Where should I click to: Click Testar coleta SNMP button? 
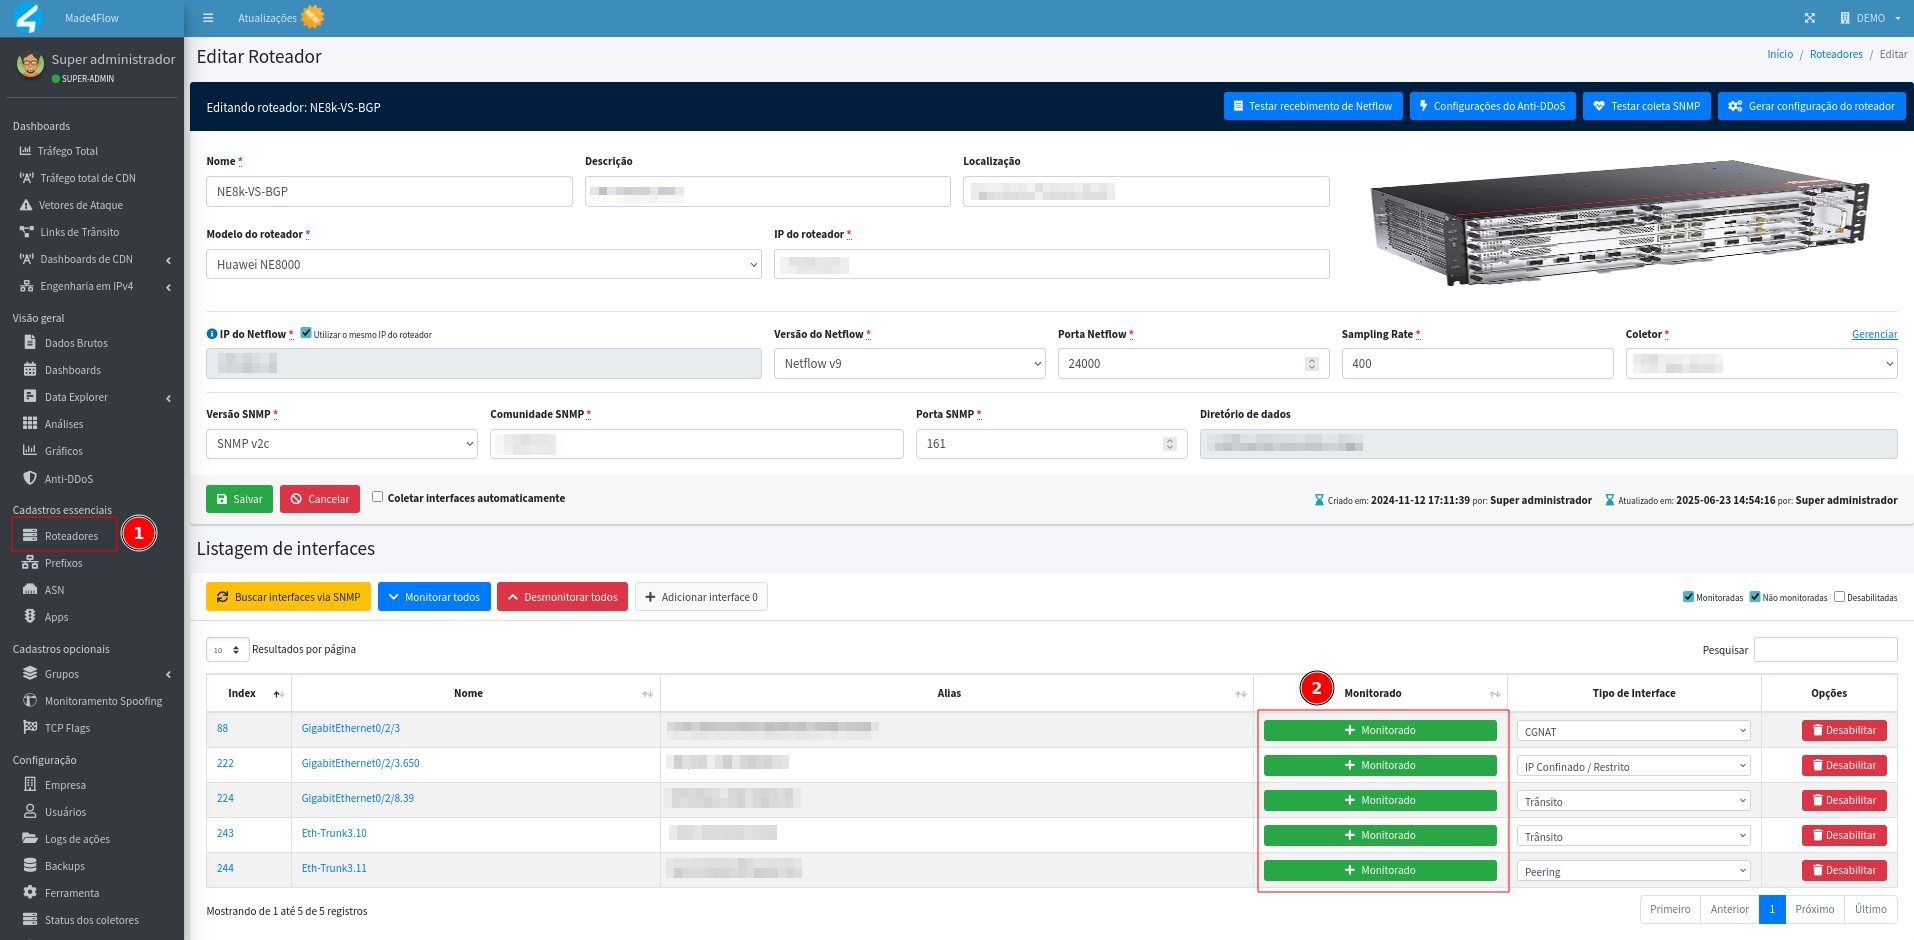coord(1646,106)
